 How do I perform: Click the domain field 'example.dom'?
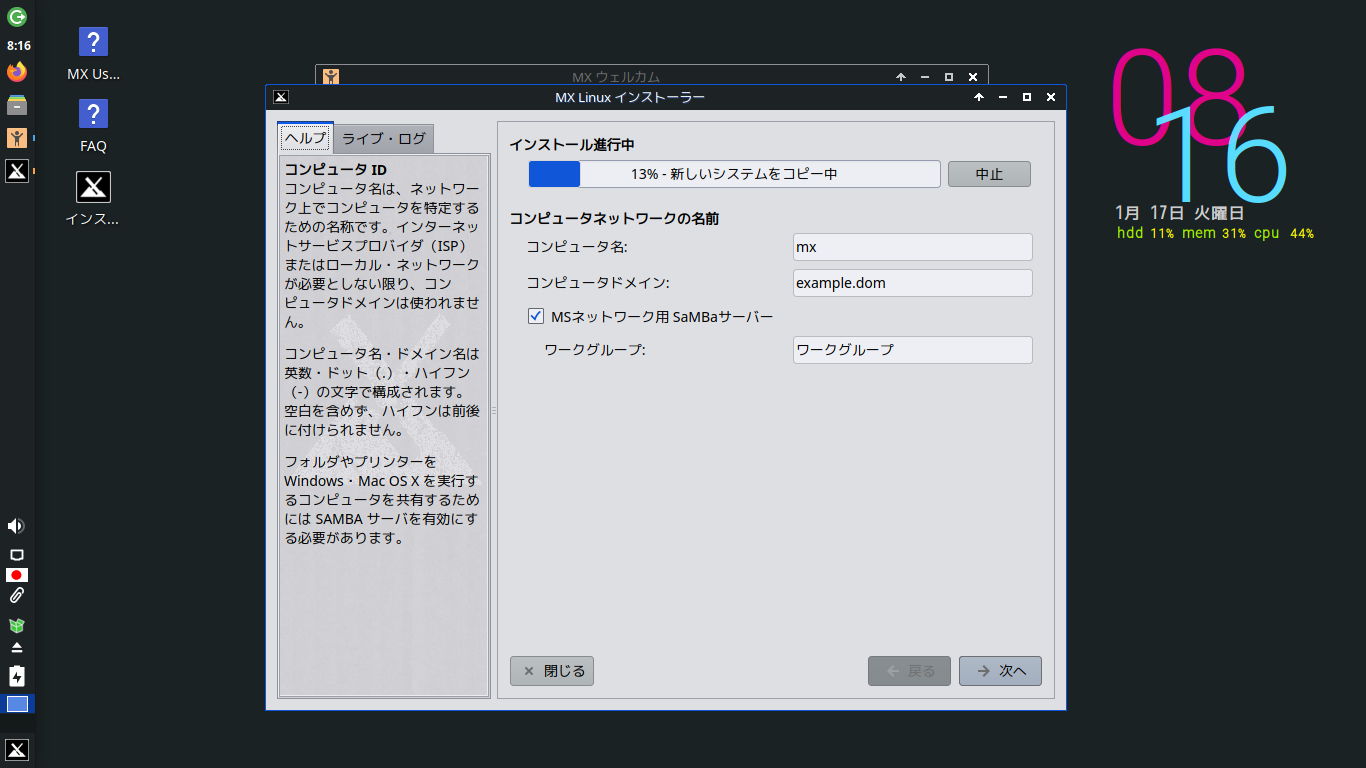(x=912, y=283)
